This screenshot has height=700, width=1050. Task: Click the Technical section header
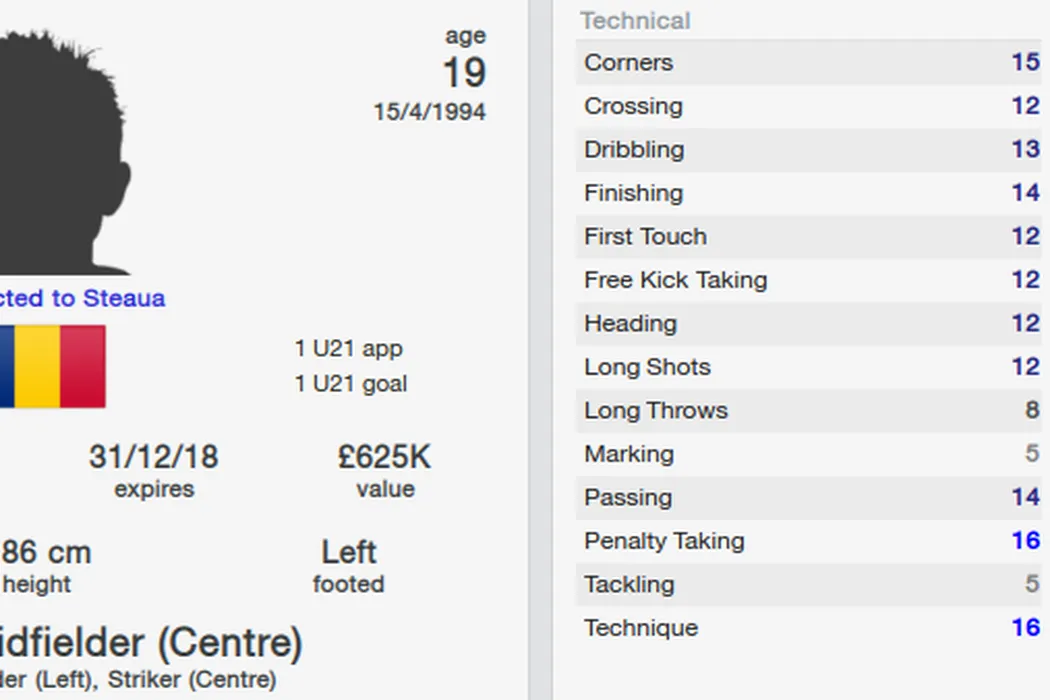[635, 20]
